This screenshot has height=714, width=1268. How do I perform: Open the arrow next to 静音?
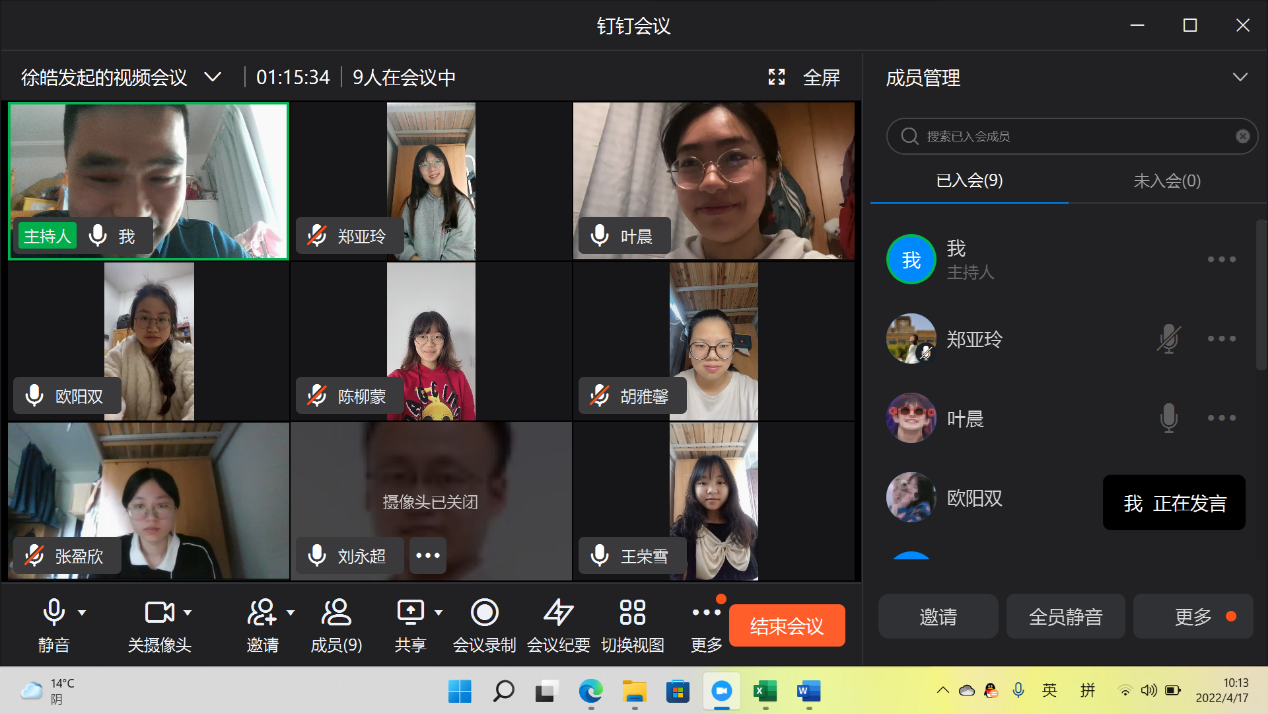tap(82, 612)
